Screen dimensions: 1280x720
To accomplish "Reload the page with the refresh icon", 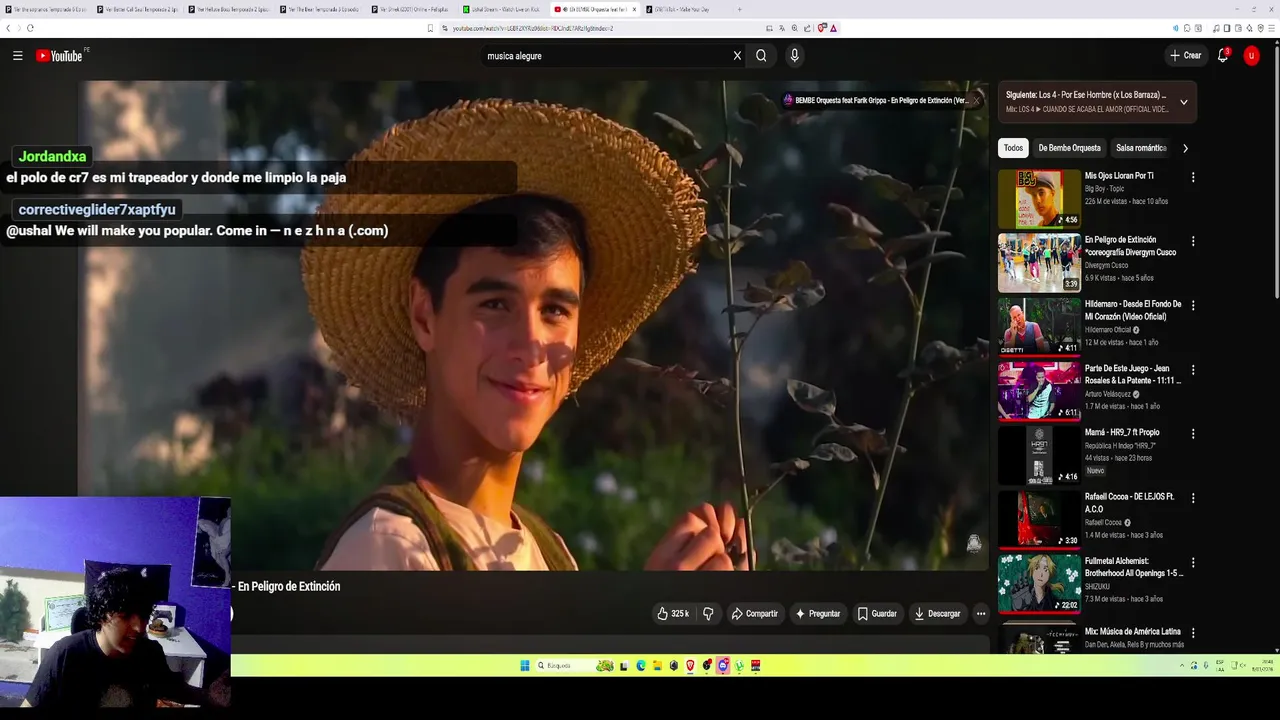I will 30,28.
